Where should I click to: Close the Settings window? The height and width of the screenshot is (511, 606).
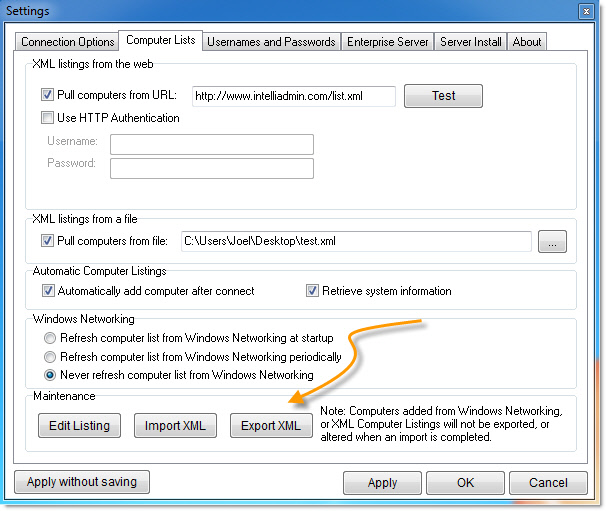click(586, 11)
